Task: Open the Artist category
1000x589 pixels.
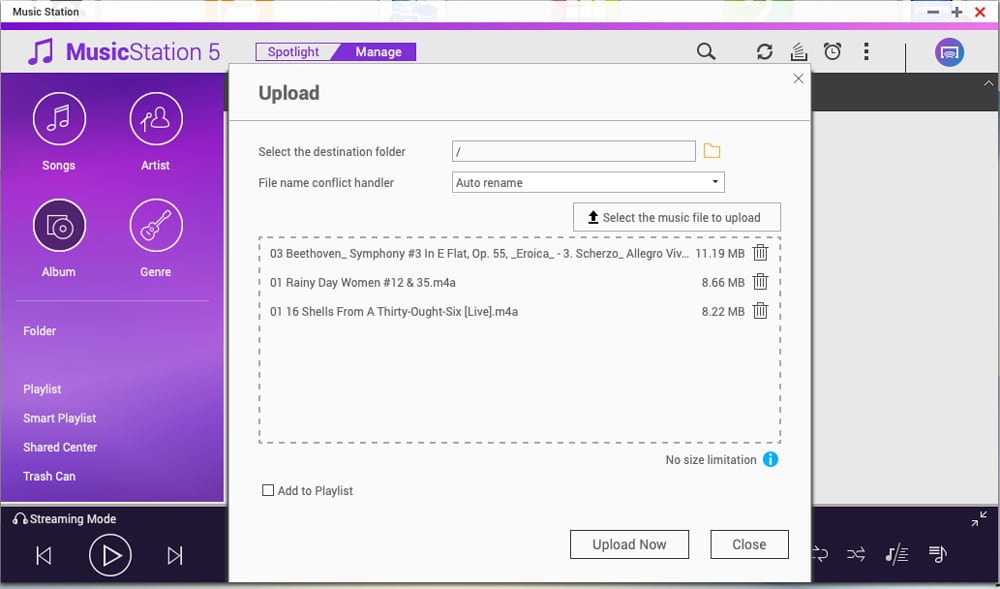Action: pyautogui.click(x=156, y=119)
